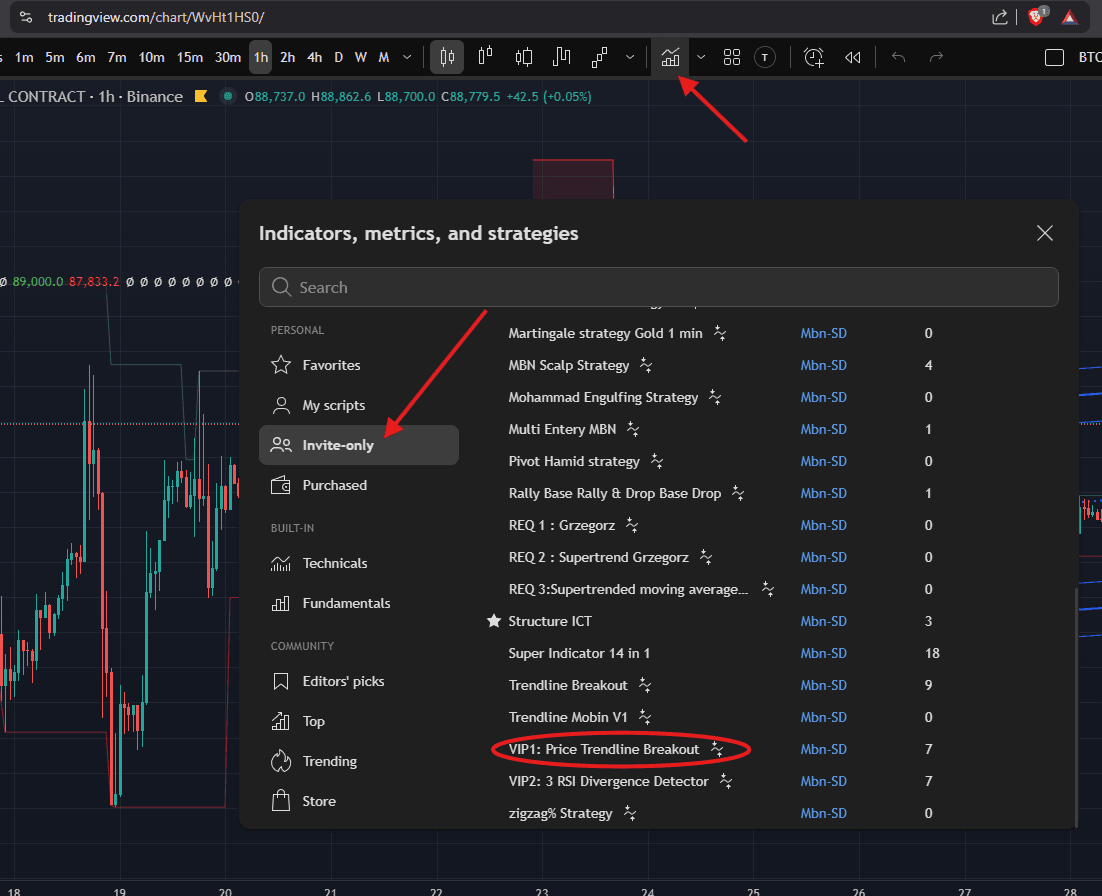Open Mbn-SD author link for Mohammad Engulfing Strategy
This screenshot has width=1102, height=896.
pos(823,397)
